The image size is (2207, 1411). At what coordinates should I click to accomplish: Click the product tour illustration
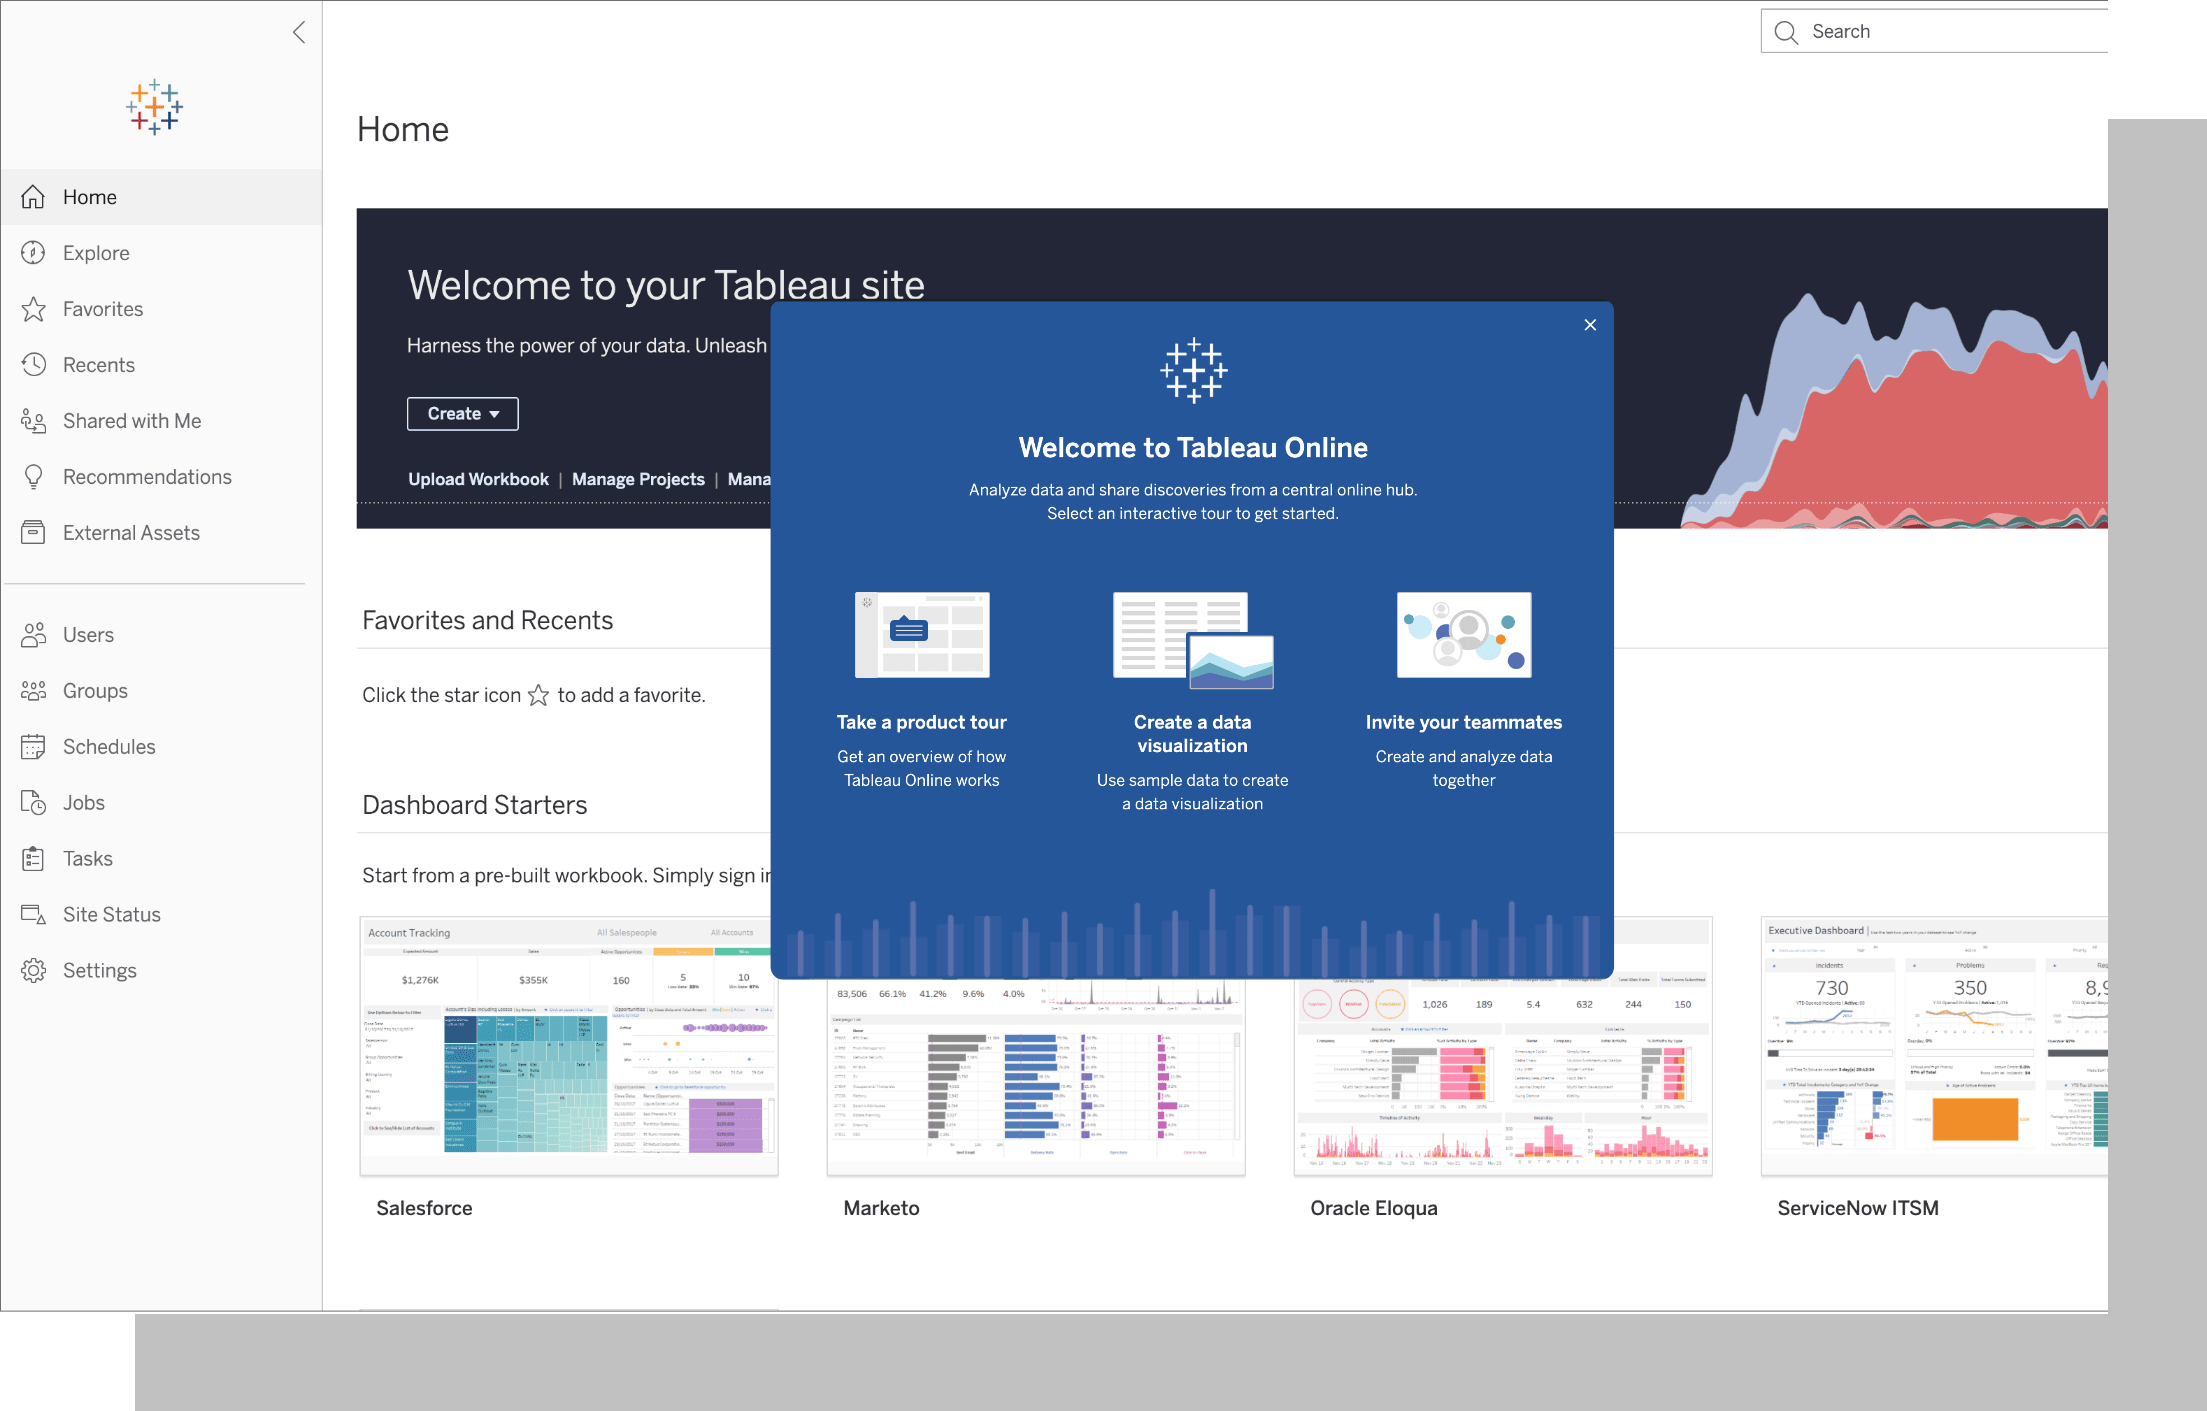[922, 635]
